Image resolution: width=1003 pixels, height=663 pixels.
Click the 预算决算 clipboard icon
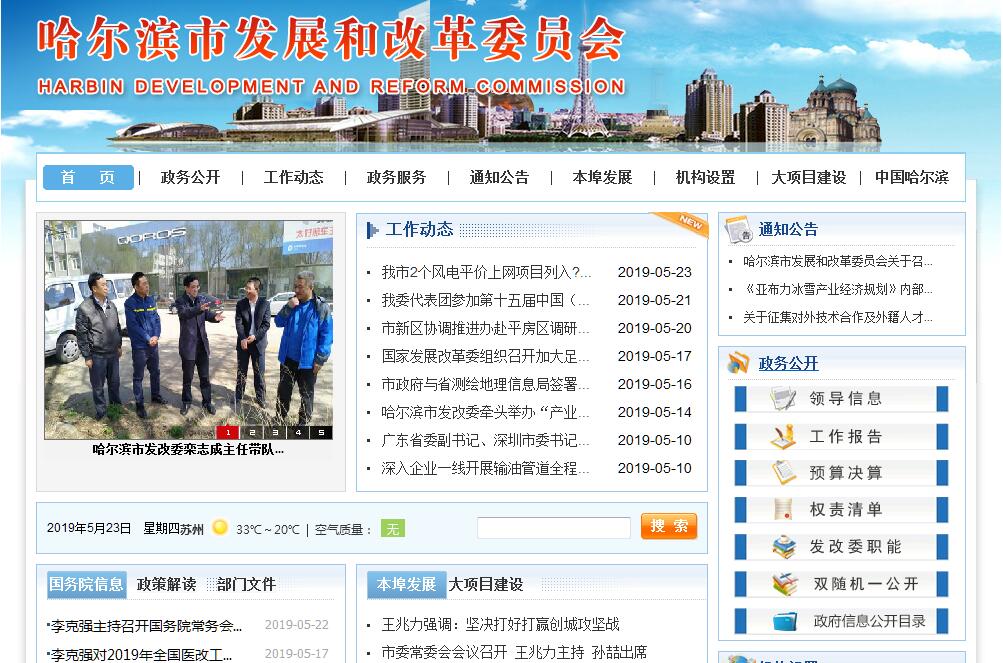pyautogui.click(x=783, y=473)
